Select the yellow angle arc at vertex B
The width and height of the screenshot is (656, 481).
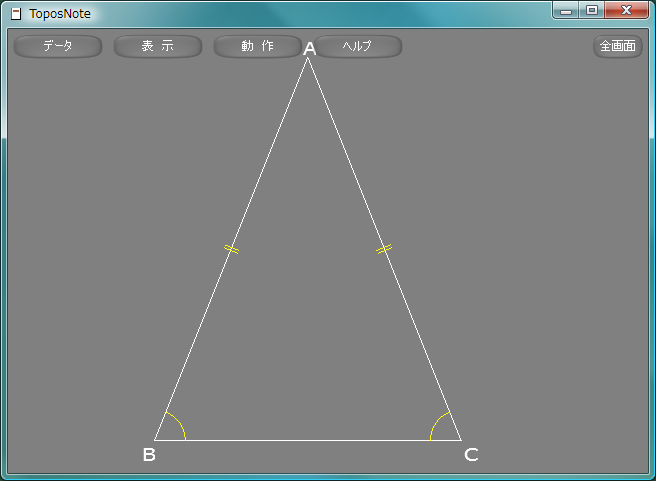point(179,423)
